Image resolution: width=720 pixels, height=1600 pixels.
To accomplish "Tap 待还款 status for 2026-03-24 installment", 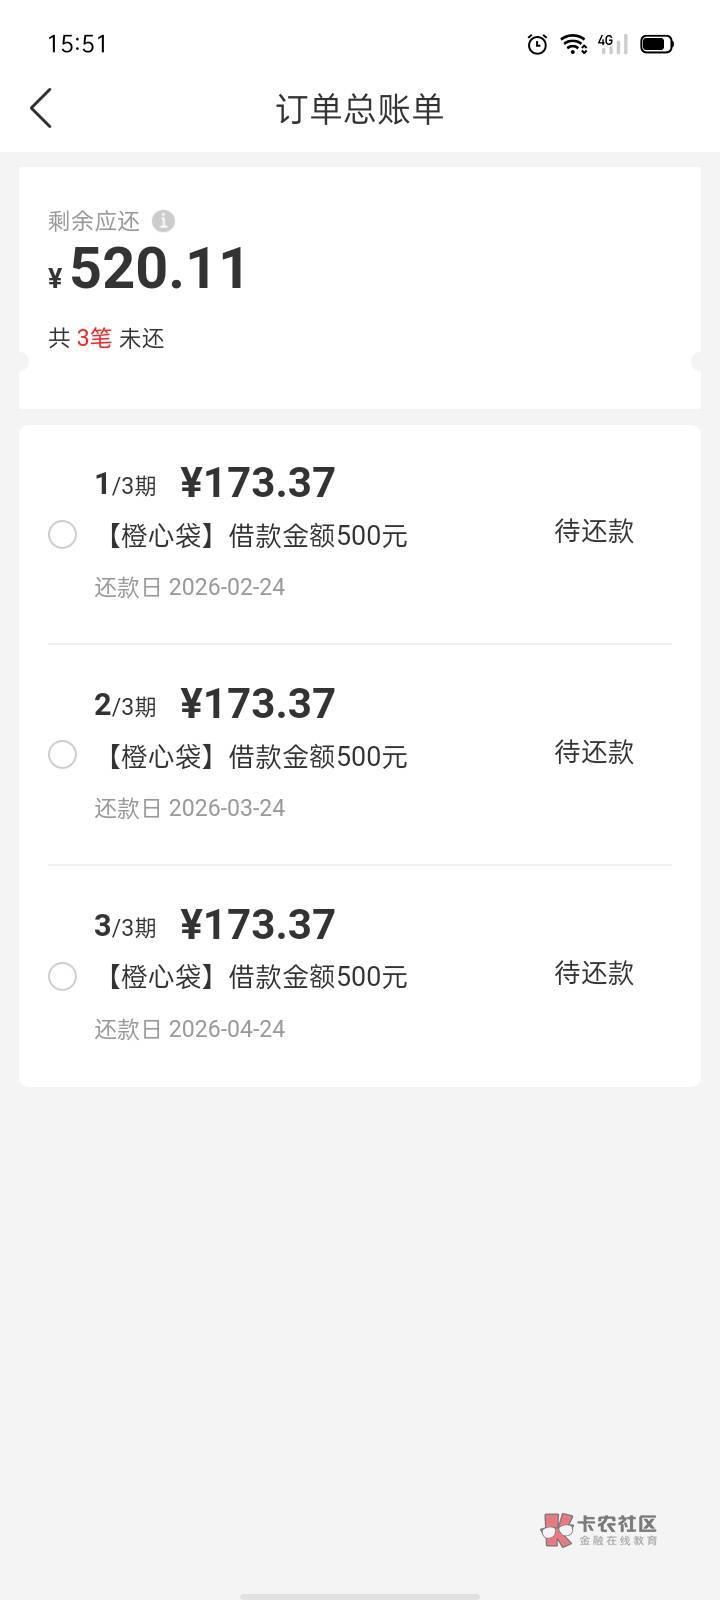I will click(594, 752).
